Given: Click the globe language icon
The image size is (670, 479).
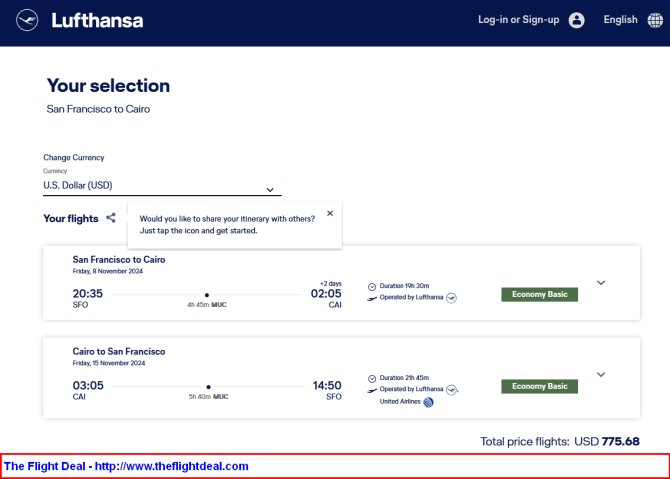Looking at the screenshot, I should [x=655, y=20].
